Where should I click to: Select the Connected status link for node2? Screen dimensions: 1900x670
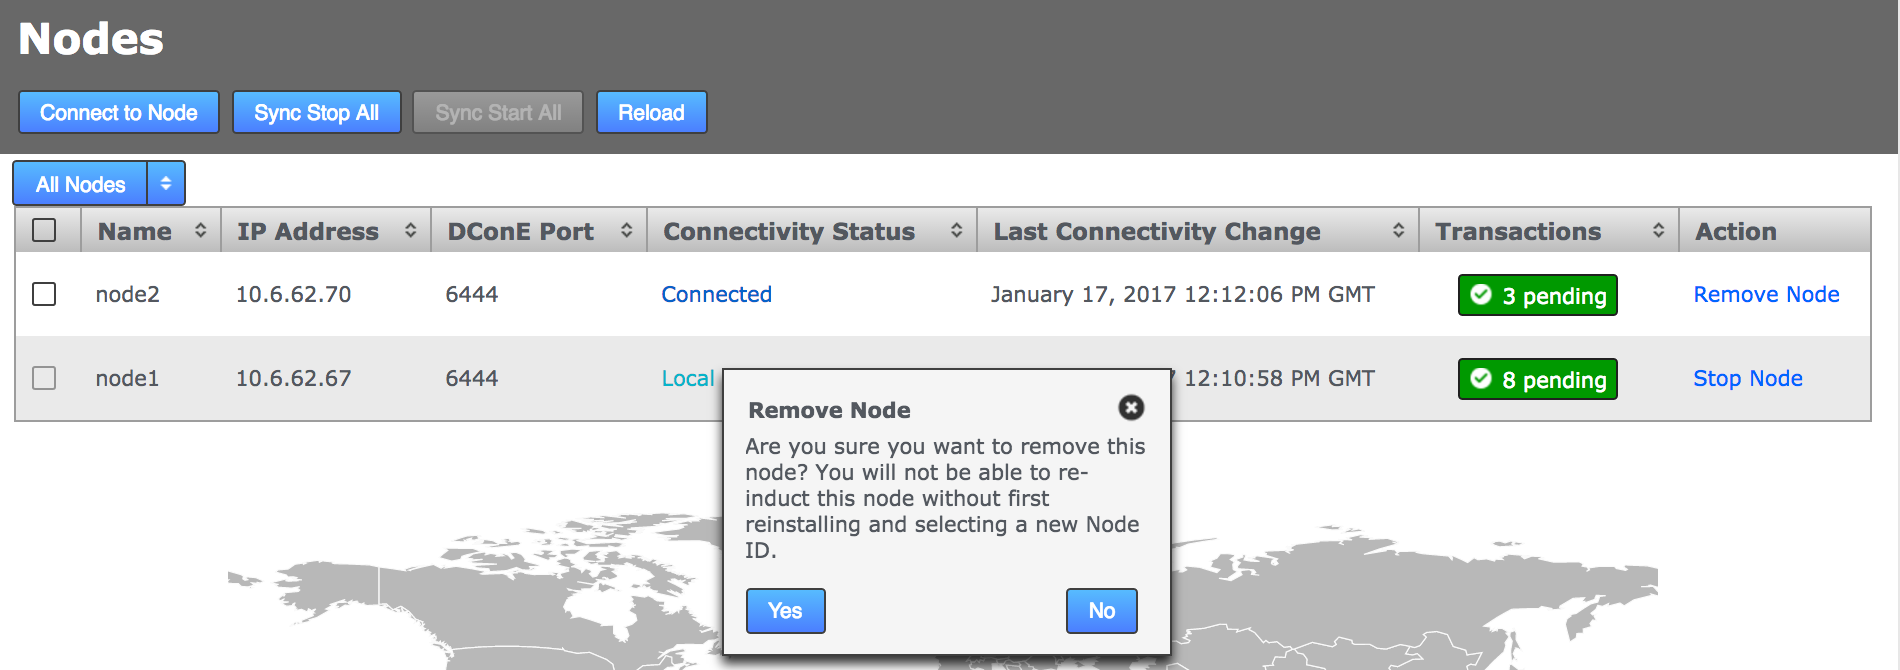point(716,294)
